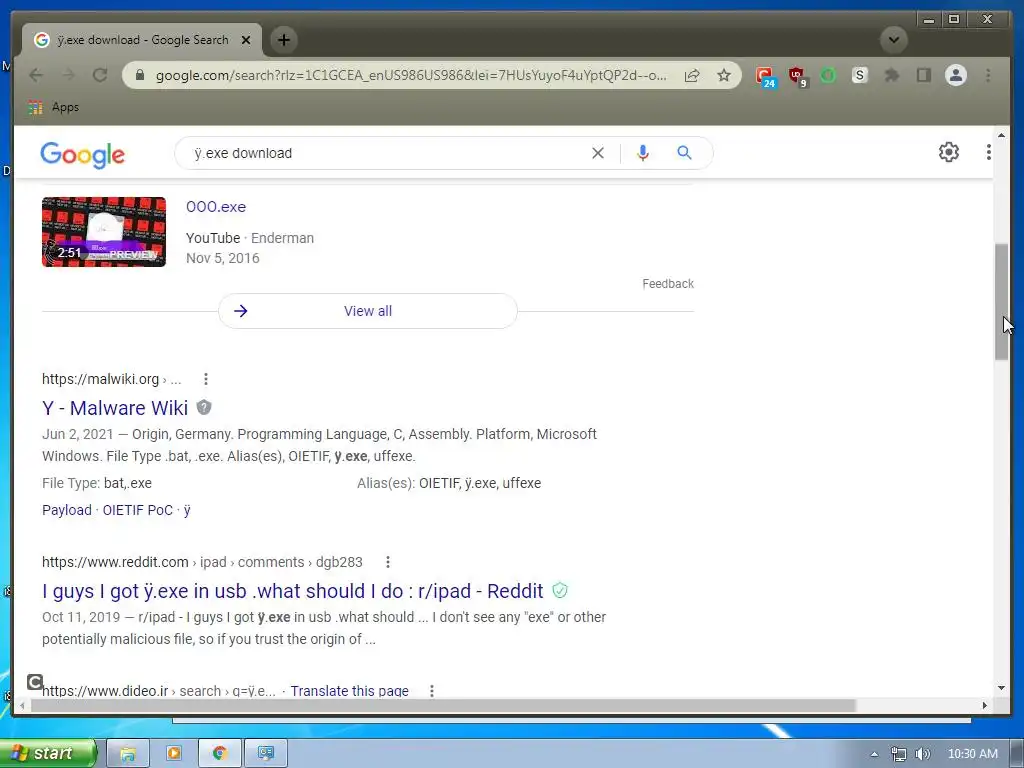Open the Extensions puzzle piece menu
The width and height of the screenshot is (1024, 768).
click(x=891, y=75)
